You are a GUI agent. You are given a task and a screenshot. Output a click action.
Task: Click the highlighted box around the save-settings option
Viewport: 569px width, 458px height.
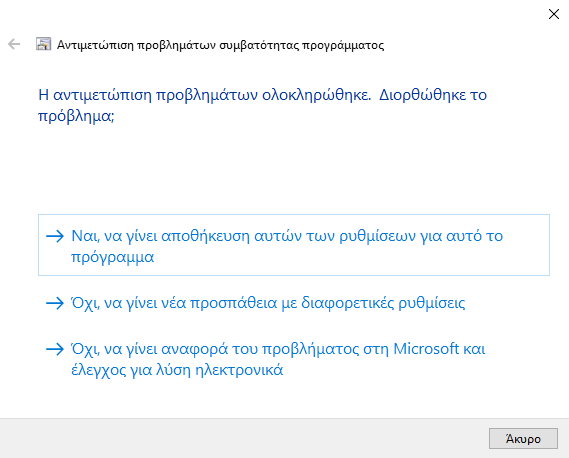coord(294,245)
